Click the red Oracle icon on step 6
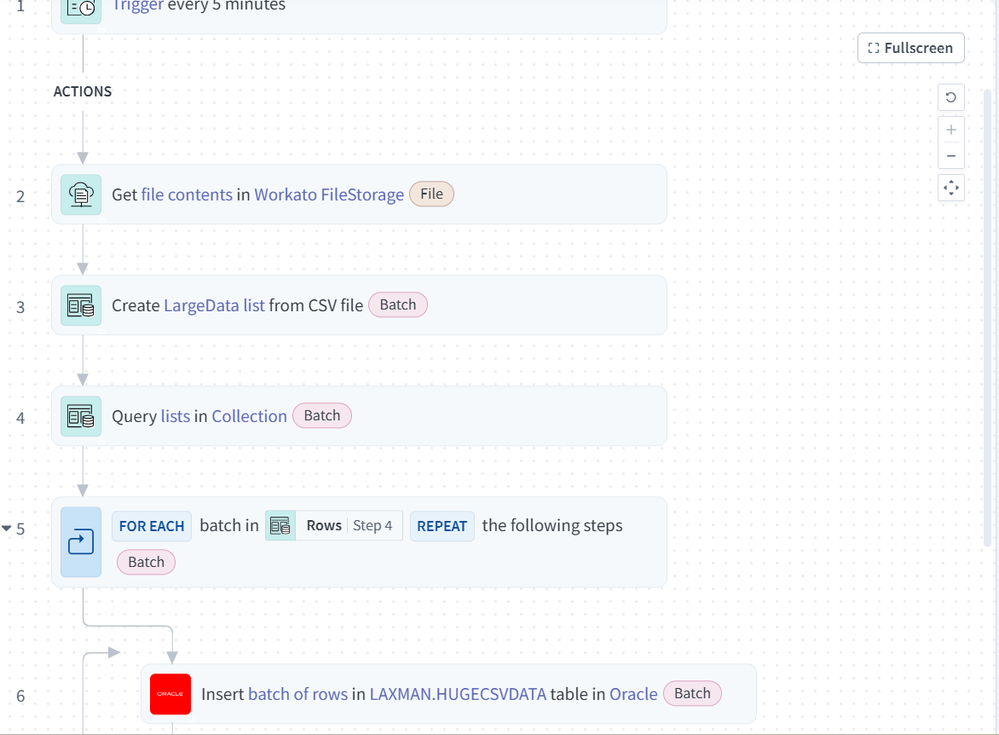Image resolution: width=999 pixels, height=735 pixels. (170, 694)
